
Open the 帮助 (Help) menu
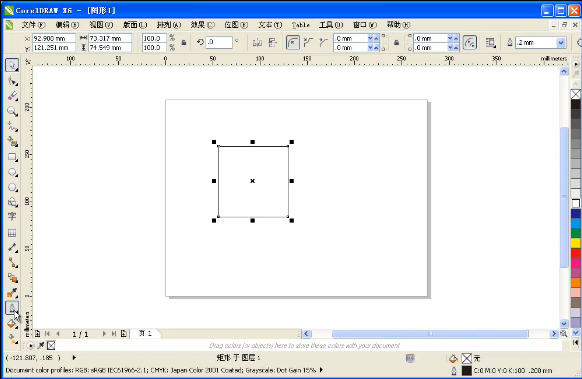398,25
